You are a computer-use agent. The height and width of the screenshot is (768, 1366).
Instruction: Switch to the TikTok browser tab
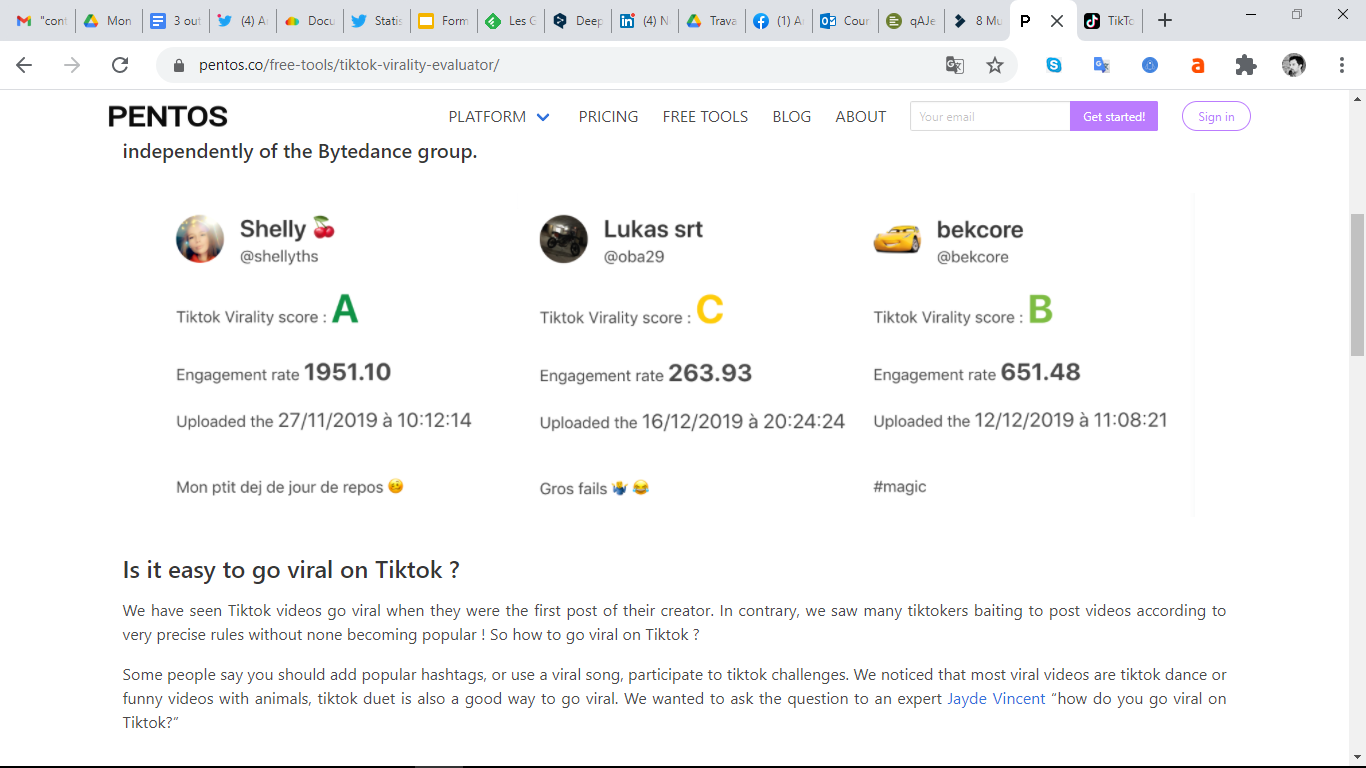coord(1110,20)
